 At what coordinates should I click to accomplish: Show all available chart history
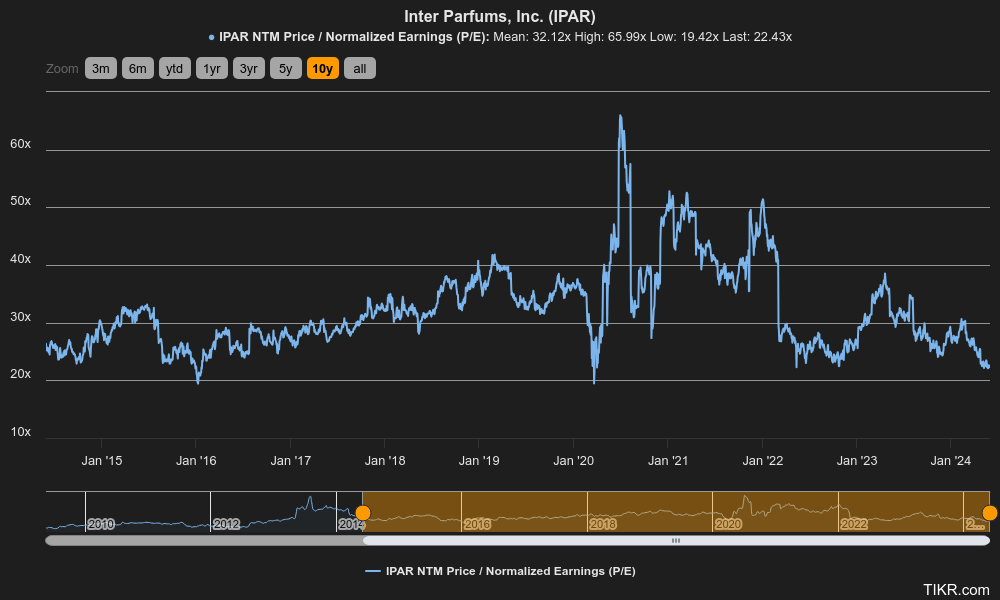pos(359,68)
